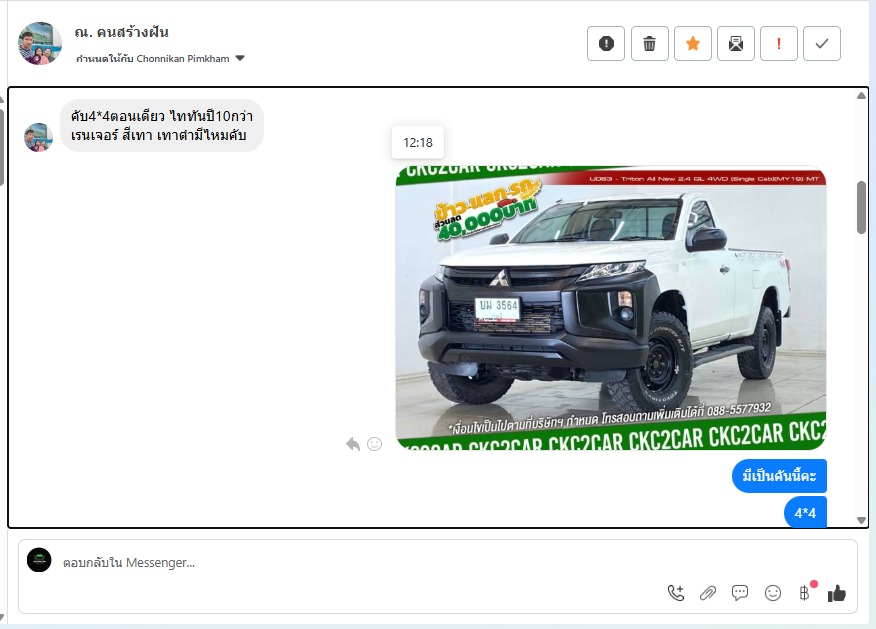
Task: Open emoji picker in composer
Action: click(x=773, y=593)
